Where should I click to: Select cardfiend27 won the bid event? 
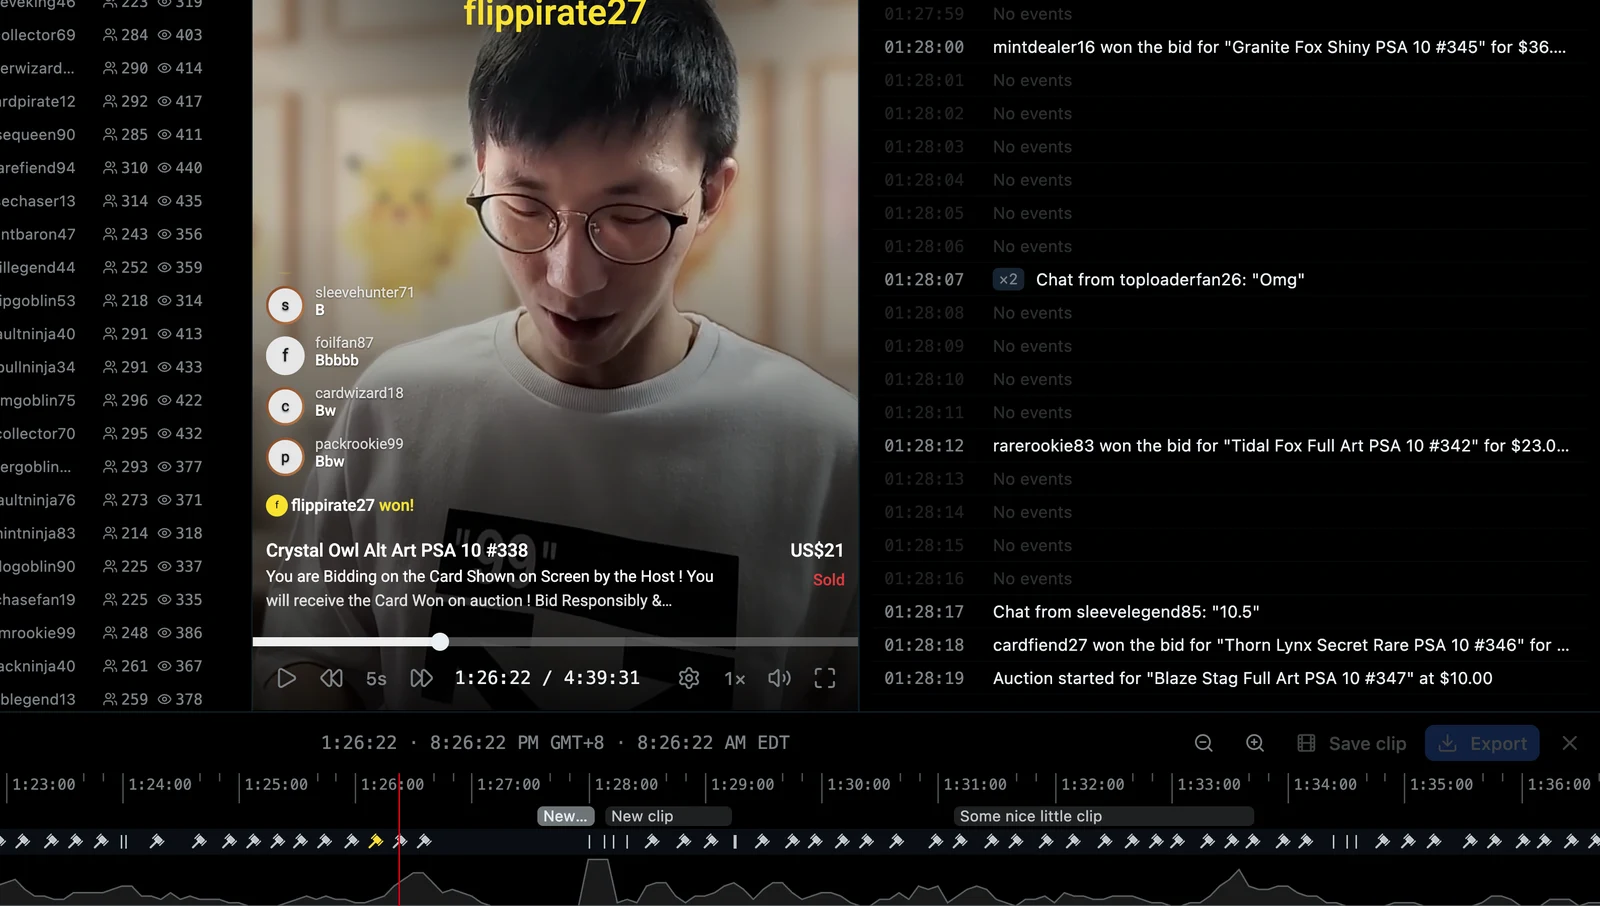[1228, 645]
